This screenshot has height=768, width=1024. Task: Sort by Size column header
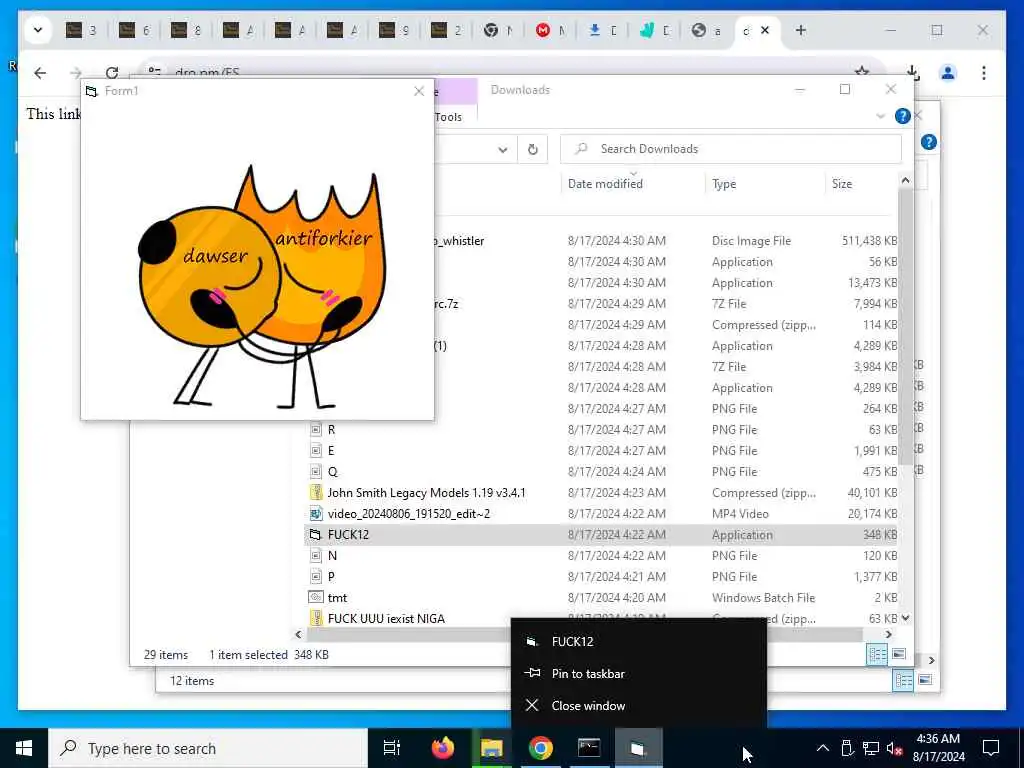(x=842, y=184)
